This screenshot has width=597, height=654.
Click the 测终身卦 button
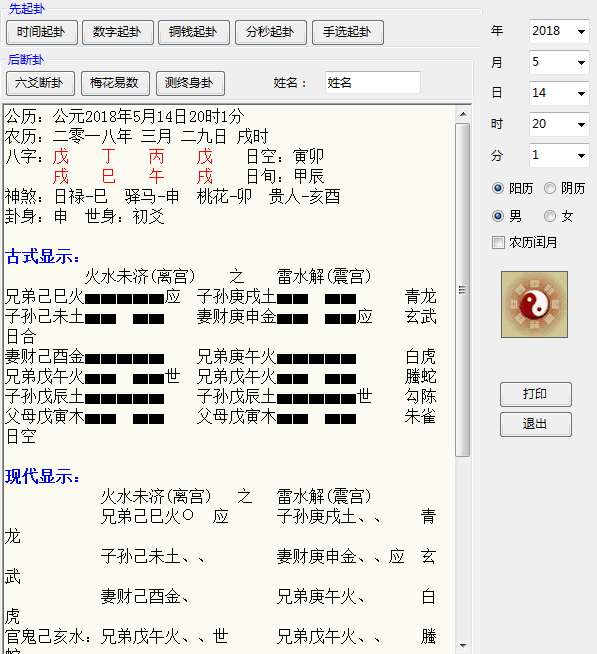click(x=190, y=83)
